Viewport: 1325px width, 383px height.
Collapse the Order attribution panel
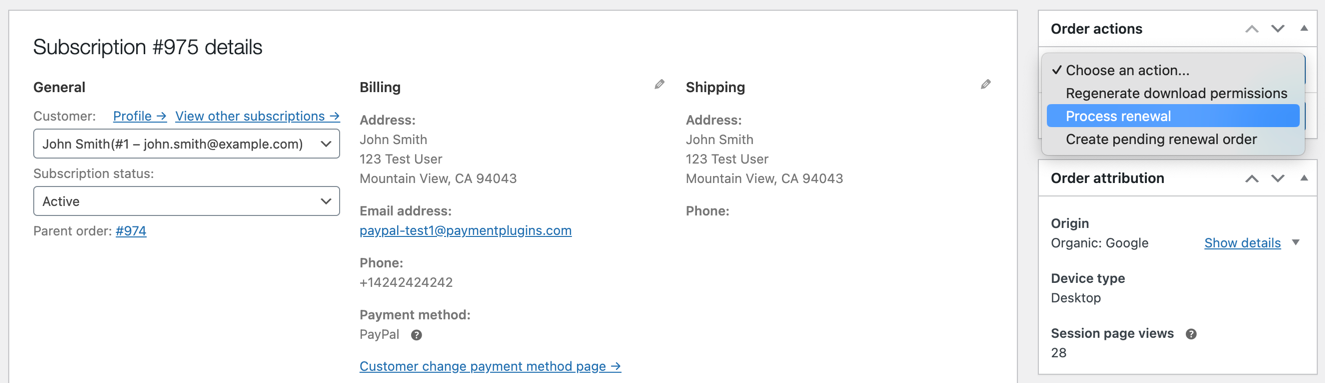(1304, 178)
